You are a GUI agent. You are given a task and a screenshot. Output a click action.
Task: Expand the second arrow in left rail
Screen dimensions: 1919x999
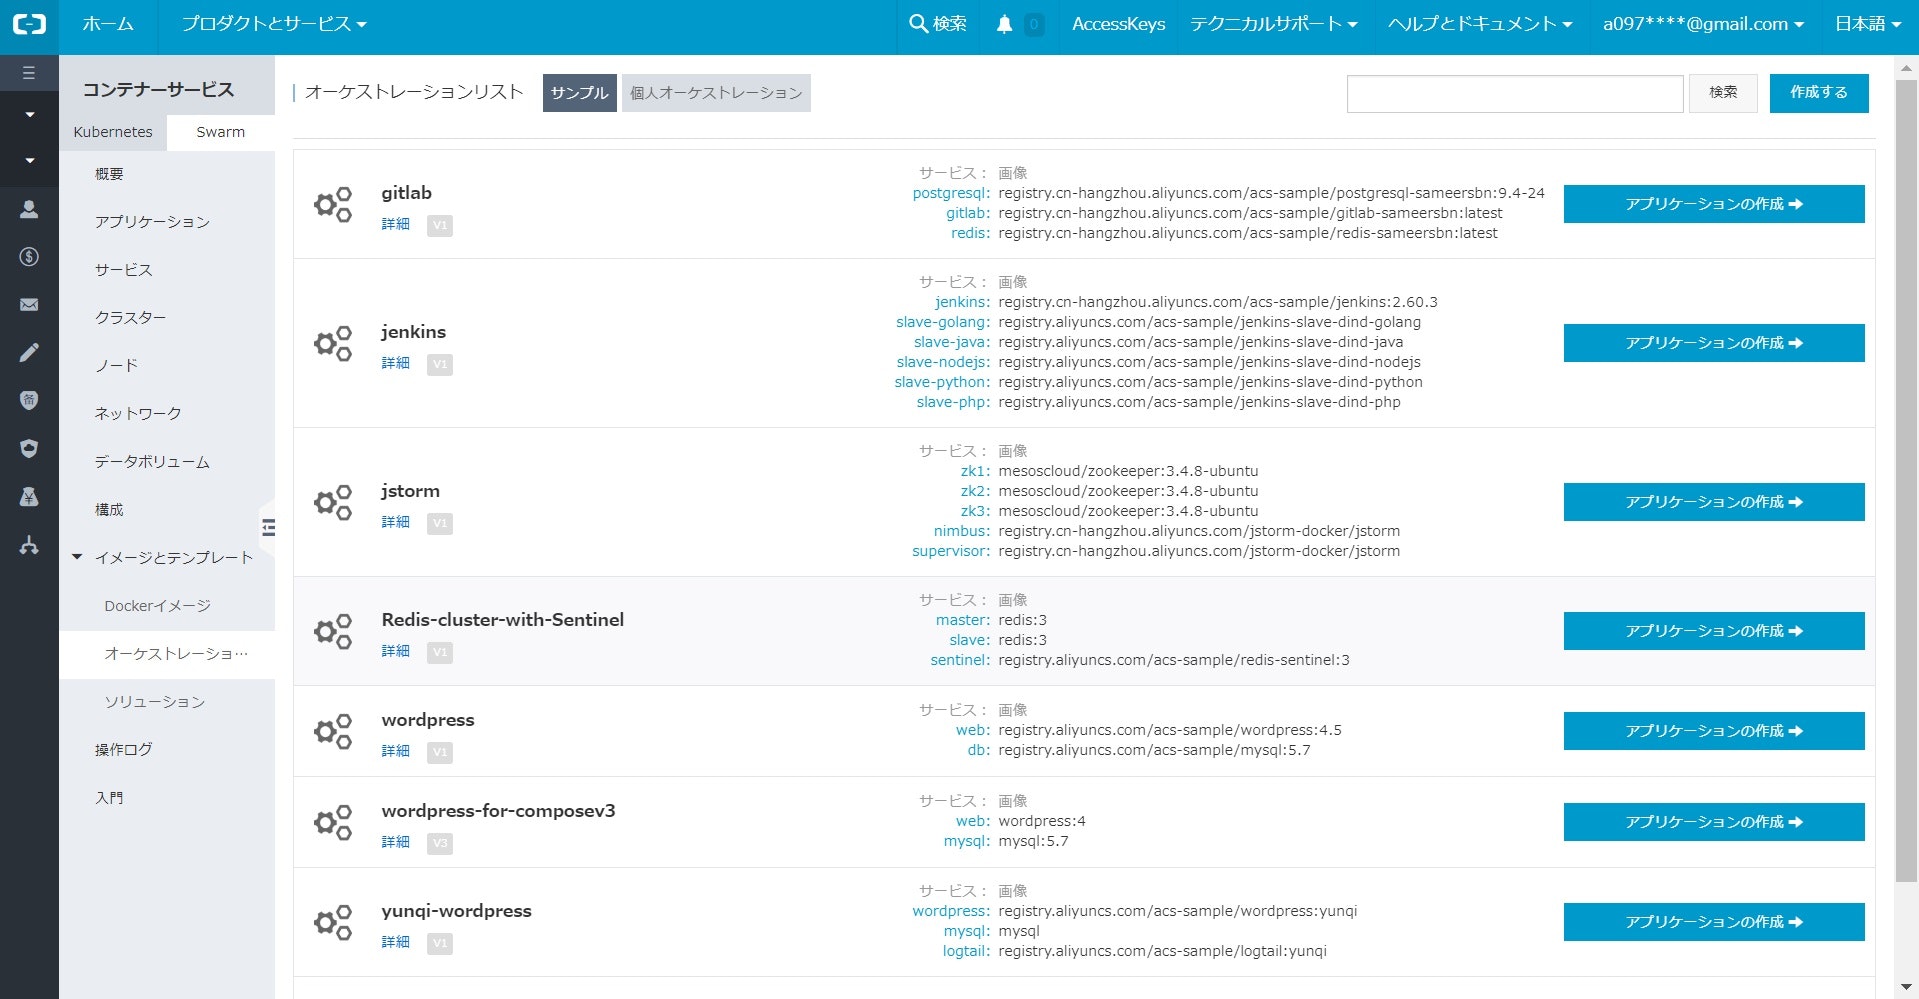click(x=29, y=161)
